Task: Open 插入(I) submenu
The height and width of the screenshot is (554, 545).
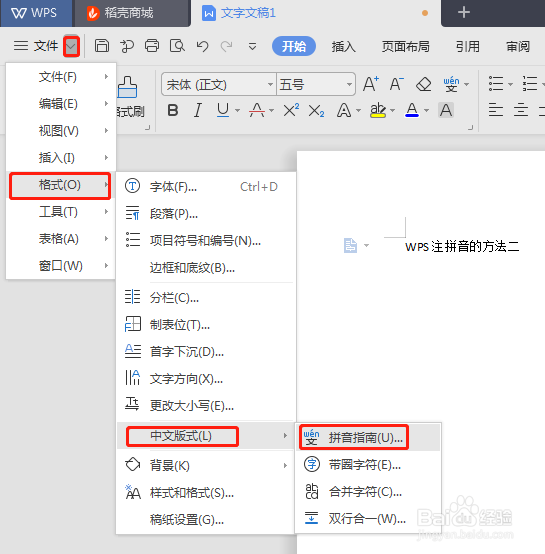Action: point(61,158)
